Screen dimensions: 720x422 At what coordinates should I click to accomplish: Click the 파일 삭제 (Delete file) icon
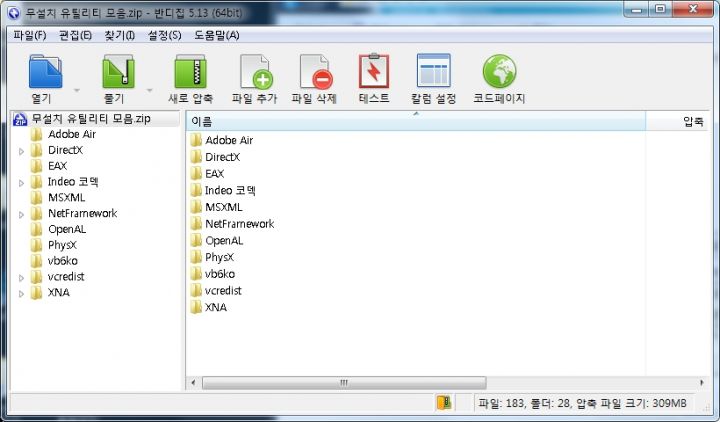click(314, 73)
